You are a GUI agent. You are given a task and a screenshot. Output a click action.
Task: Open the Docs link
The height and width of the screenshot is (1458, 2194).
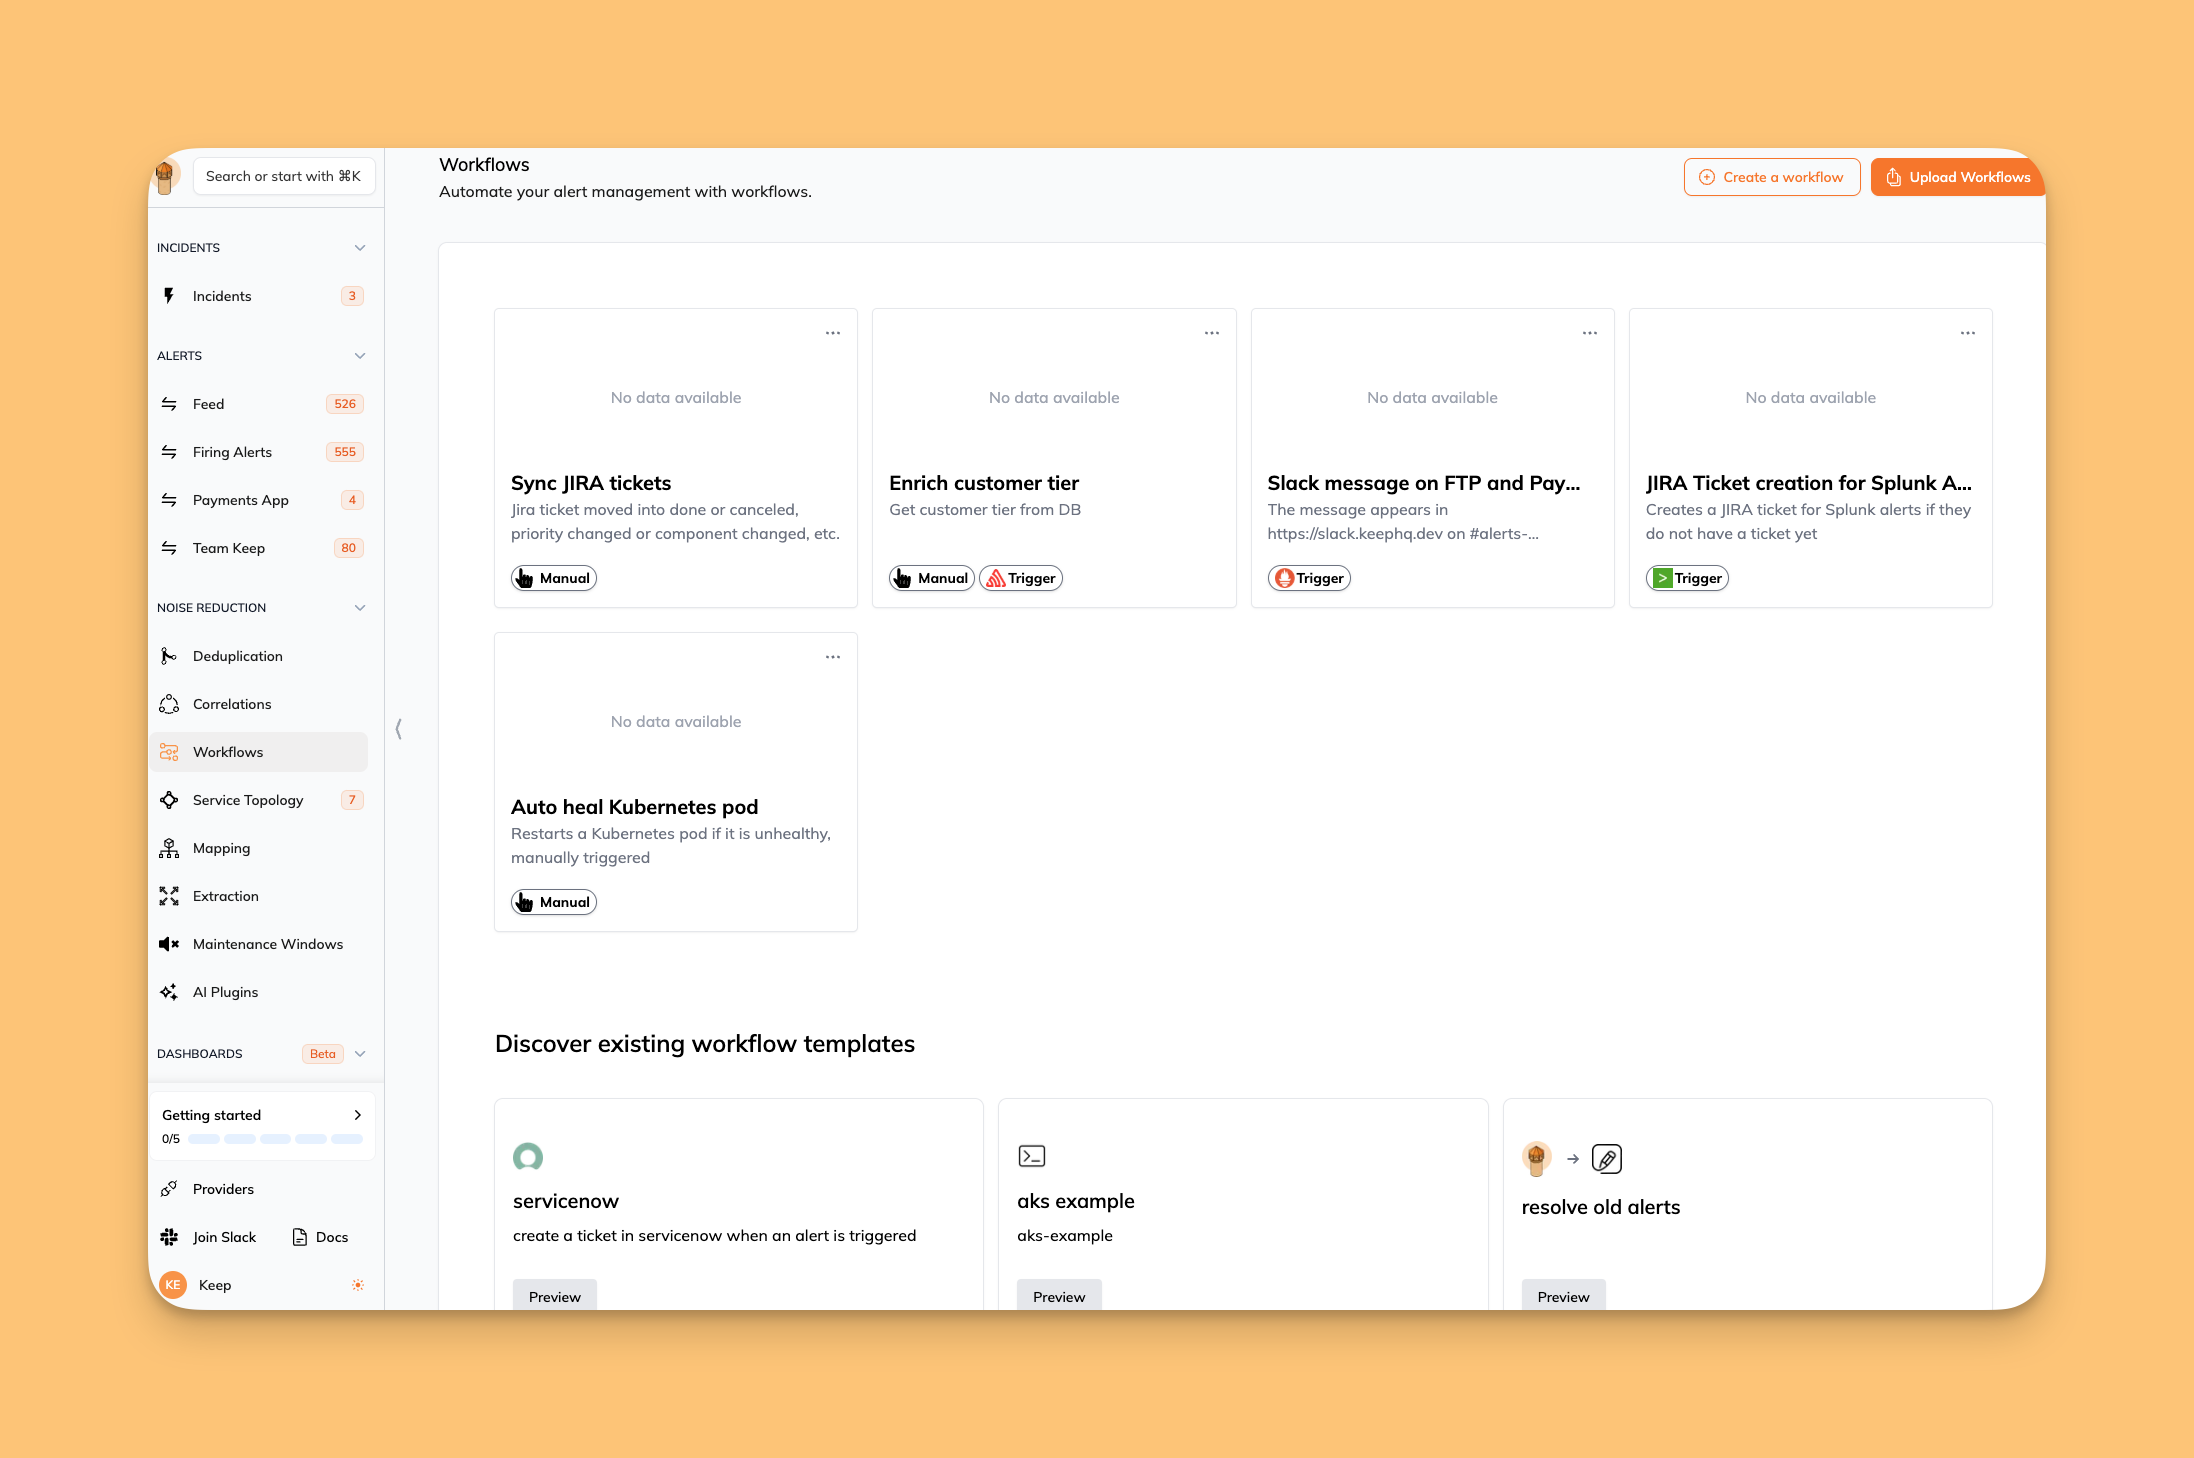pyautogui.click(x=320, y=1237)
